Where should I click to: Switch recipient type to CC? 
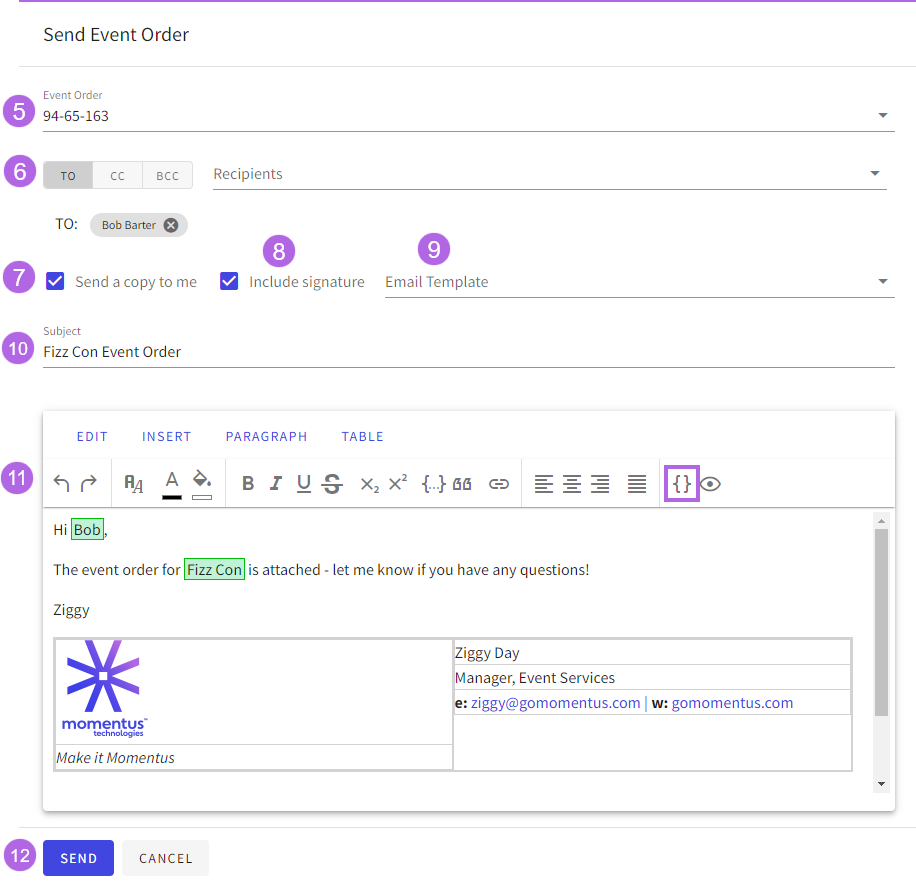point(118,176)
